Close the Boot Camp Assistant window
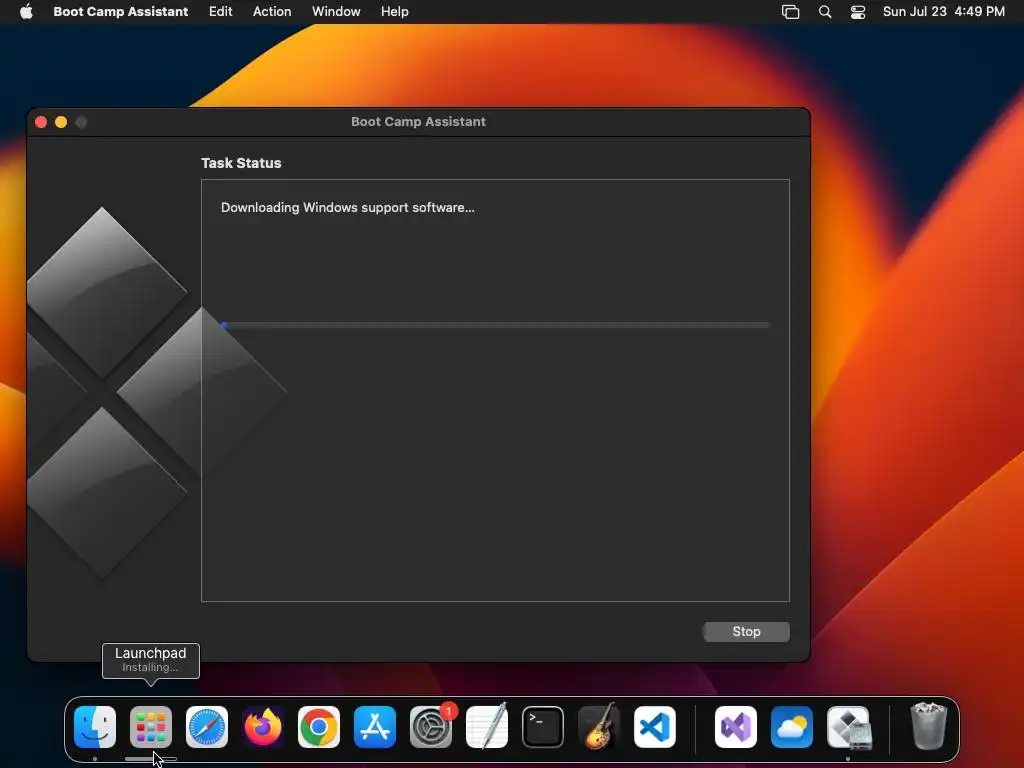 point(41,122)
